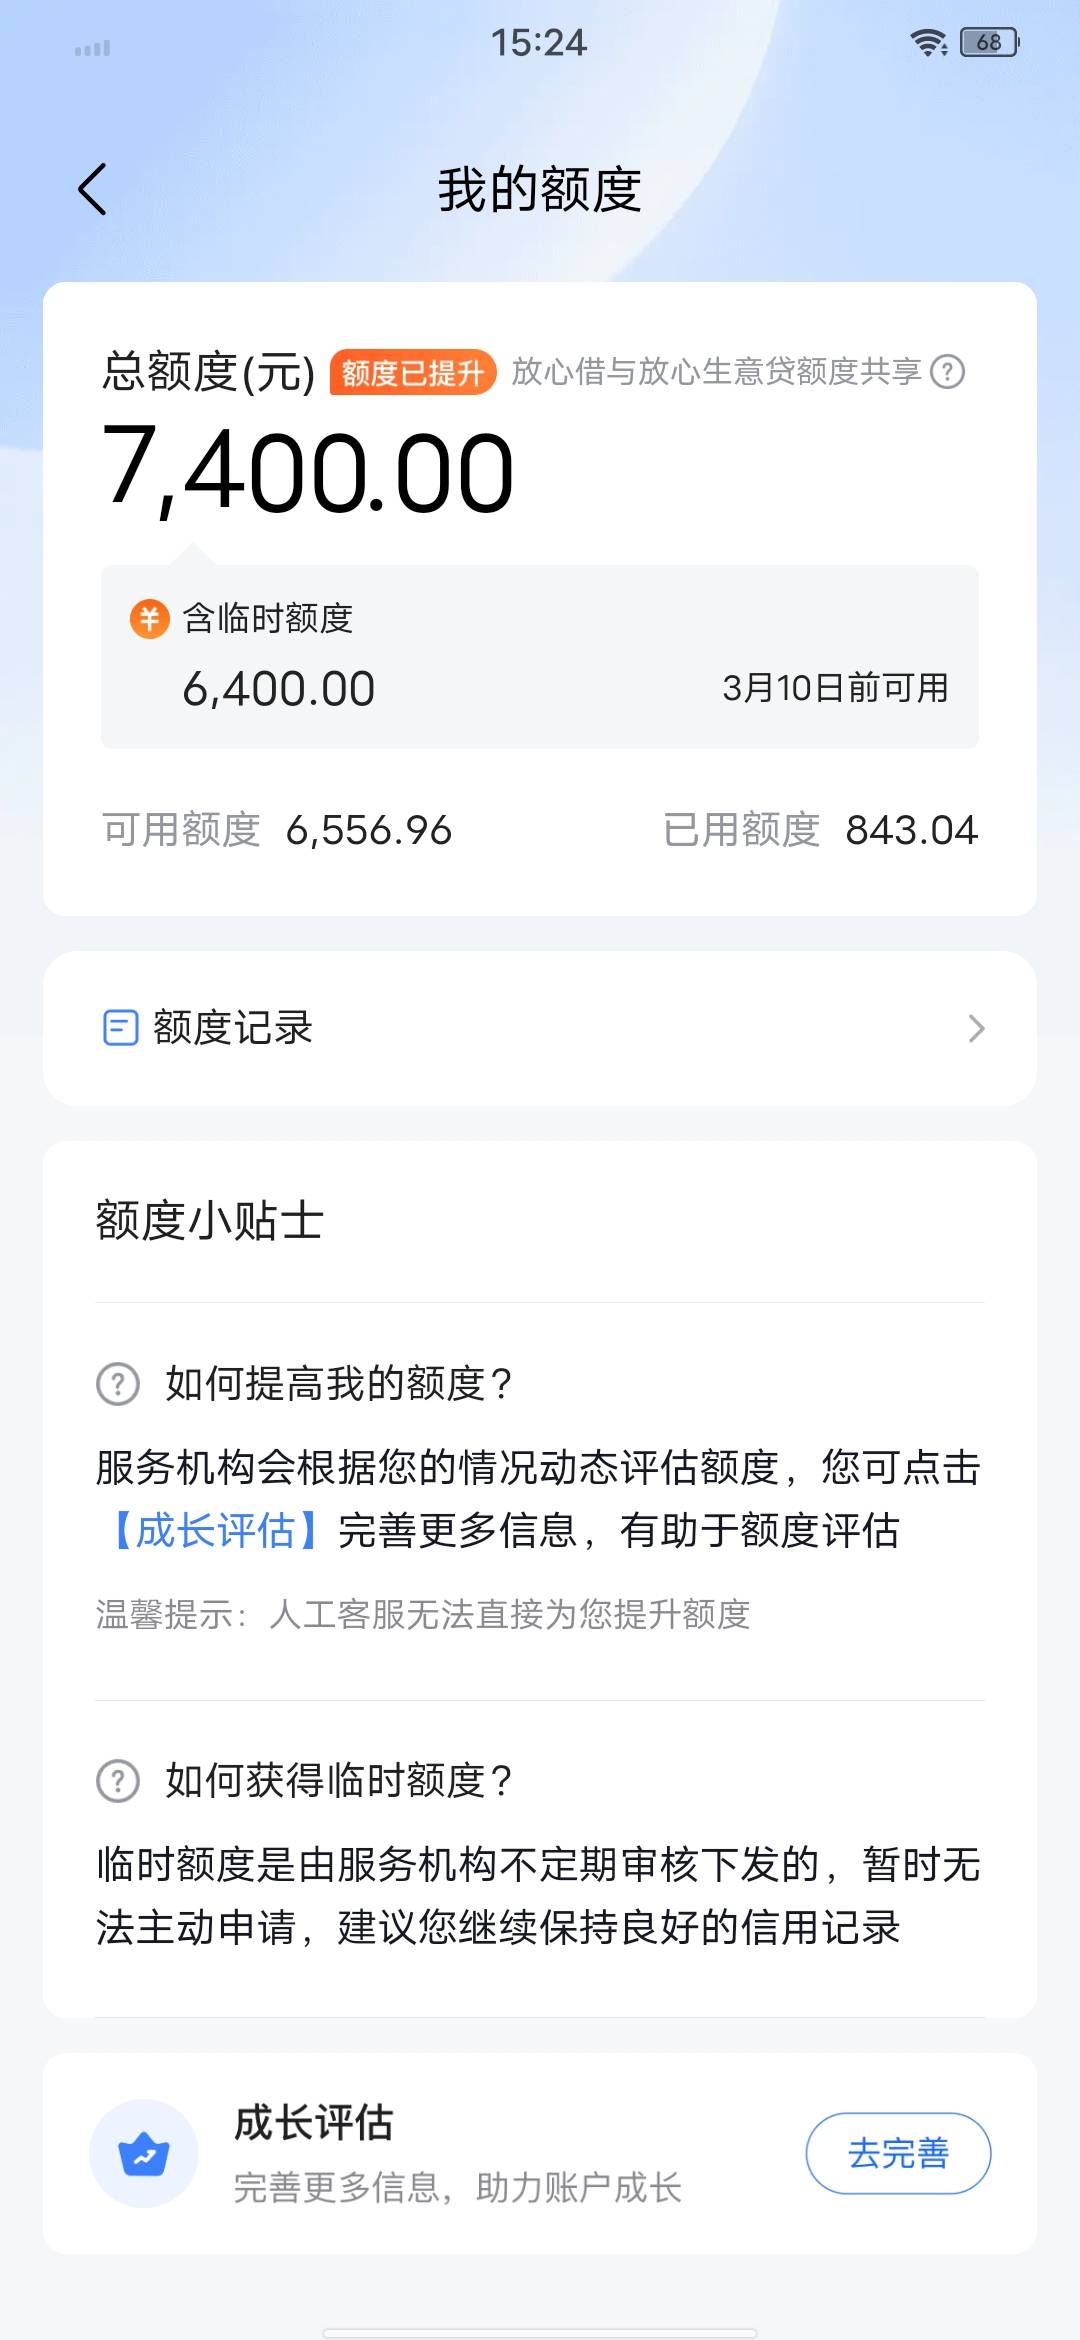Tap the 额度记录 document icon
The height and width of the screenshot is (2340, 1080).
(121, 1028)
